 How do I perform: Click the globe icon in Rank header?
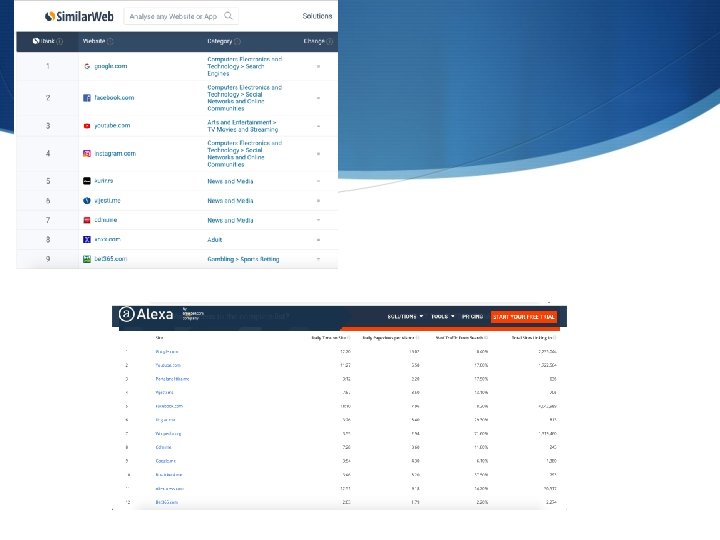coord(36,41)
